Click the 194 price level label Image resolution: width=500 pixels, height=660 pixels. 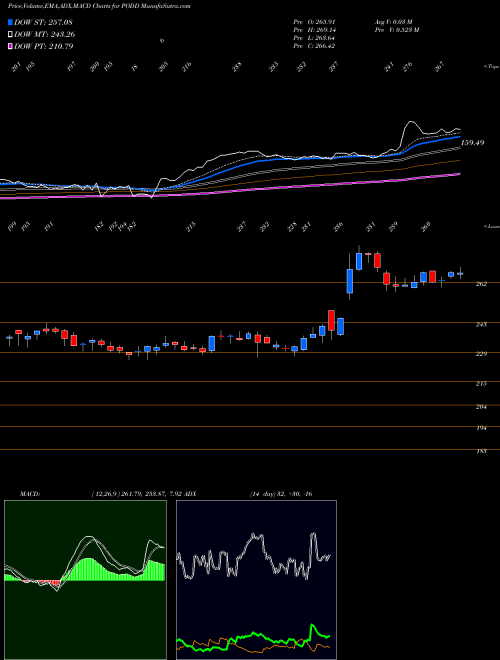coord(481,428)
